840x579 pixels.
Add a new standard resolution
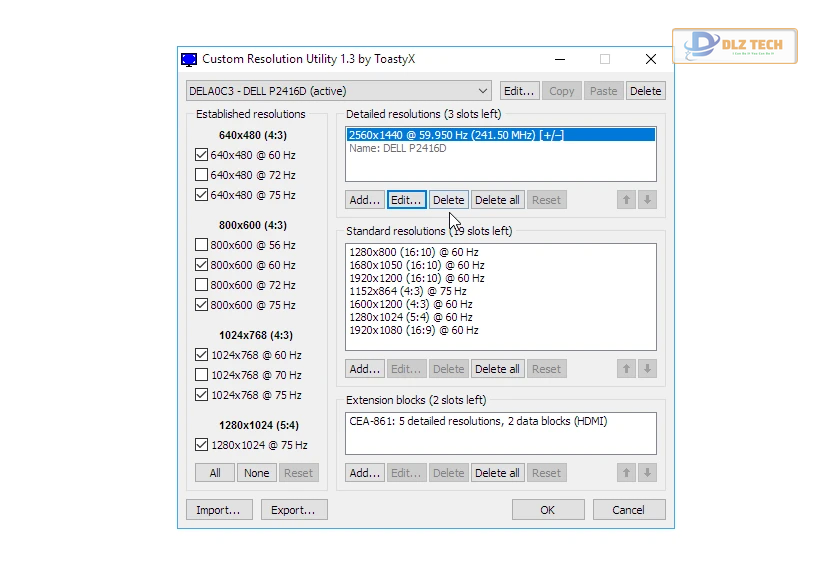click(x=364, y=369)
